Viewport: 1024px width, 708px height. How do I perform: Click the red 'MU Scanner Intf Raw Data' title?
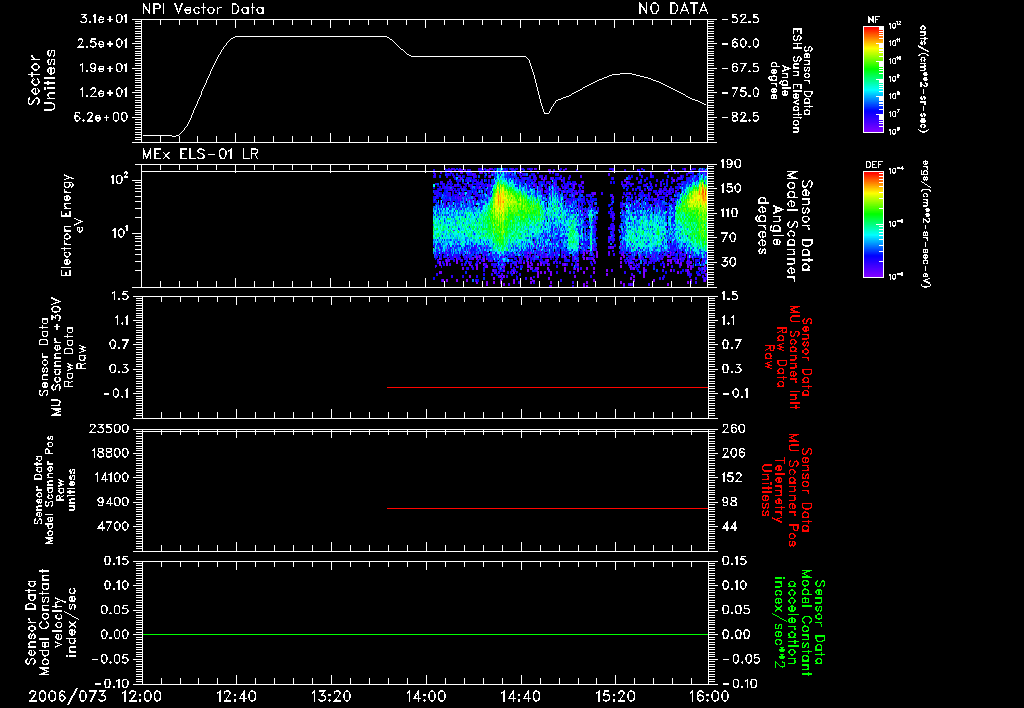point(788,357)
